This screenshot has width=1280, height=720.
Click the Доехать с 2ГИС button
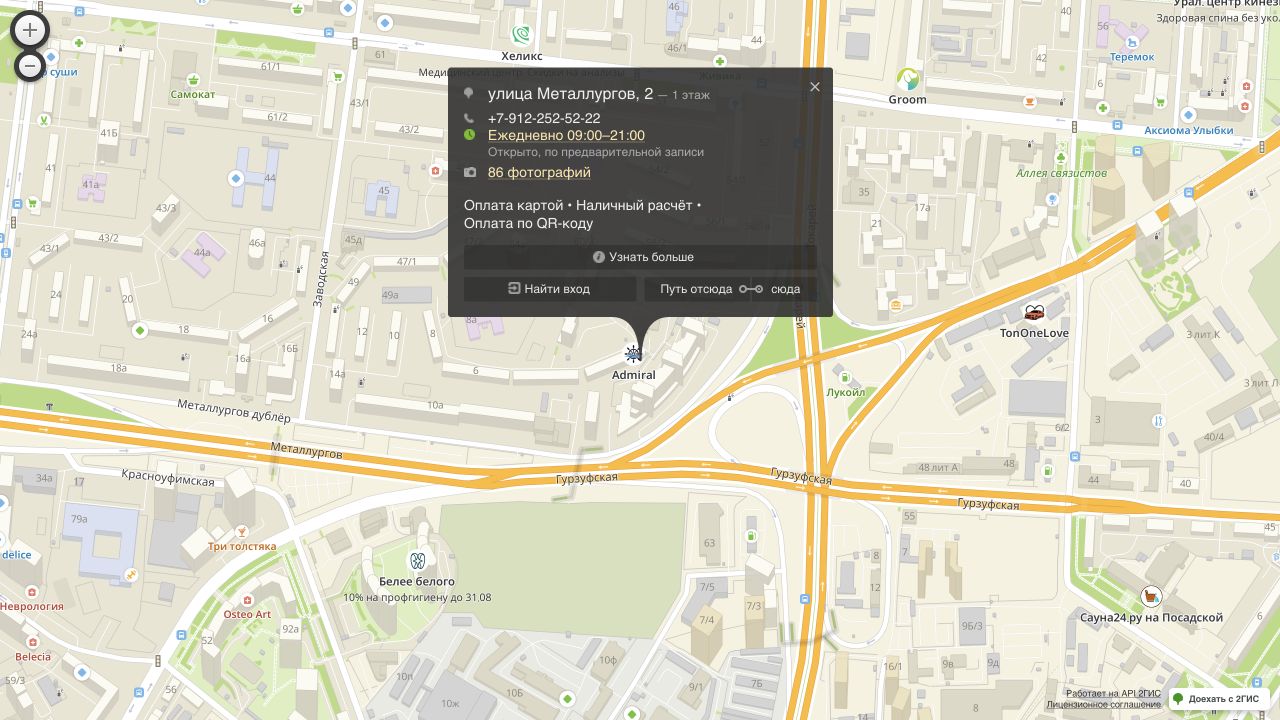pyautogui.click(x=1219, y=698)
